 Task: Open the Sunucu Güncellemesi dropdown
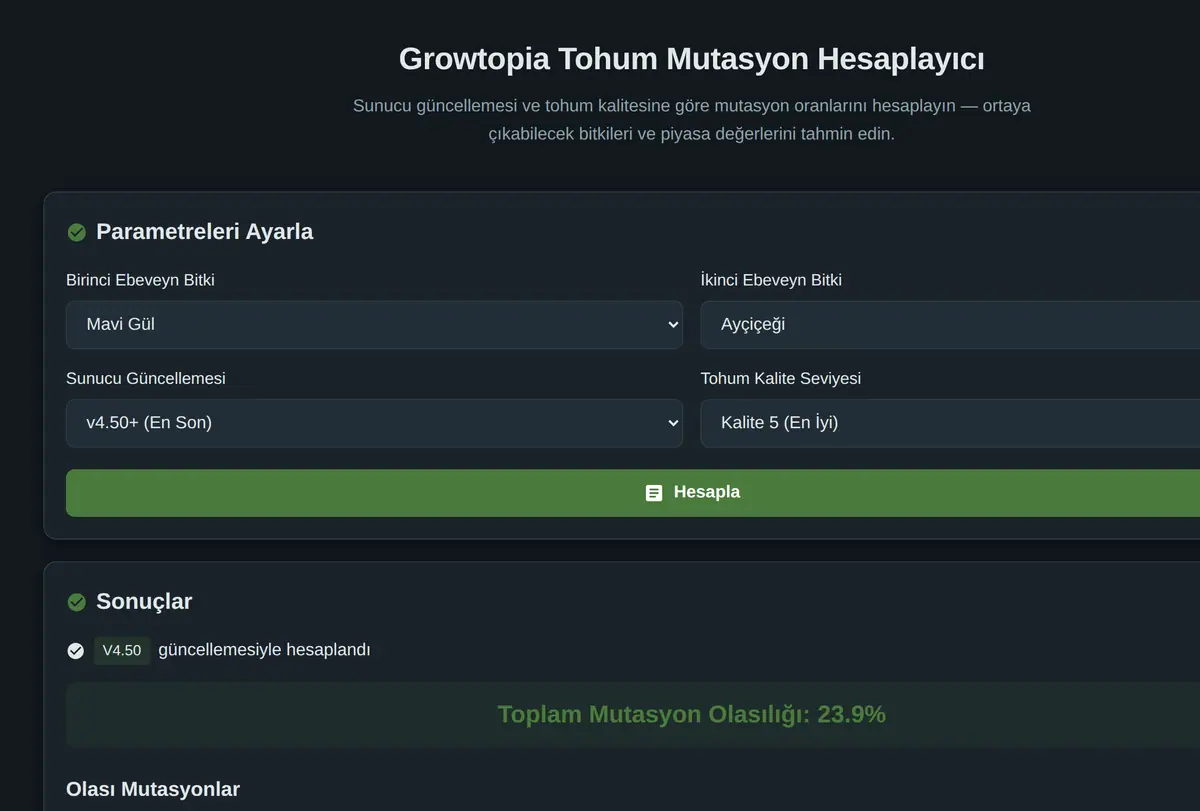click(374, 423)
